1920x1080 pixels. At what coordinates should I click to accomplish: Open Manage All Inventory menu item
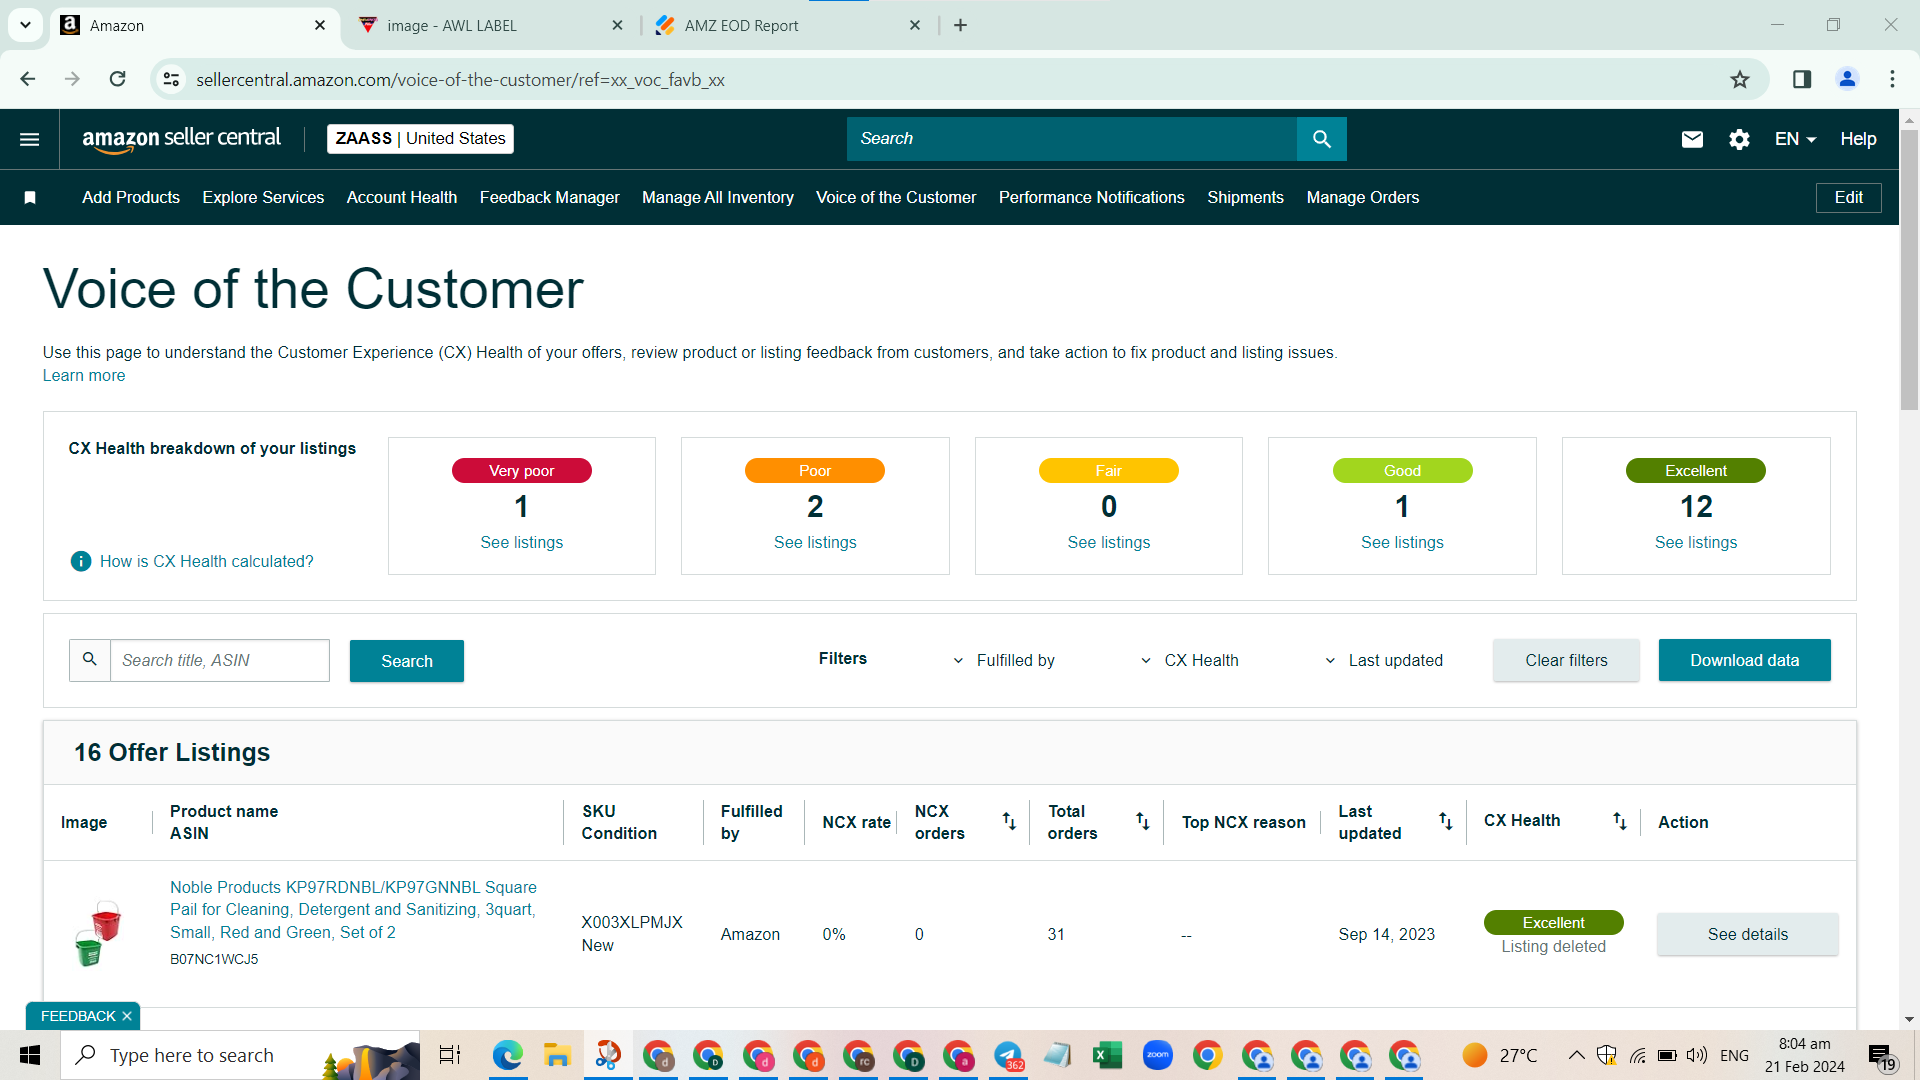(718, 198)
